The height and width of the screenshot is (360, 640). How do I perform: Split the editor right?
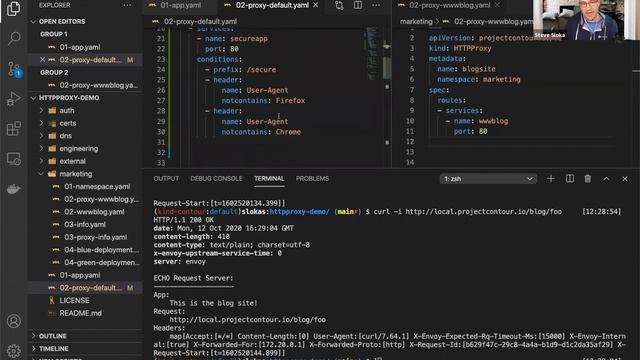tap(358, 5)
